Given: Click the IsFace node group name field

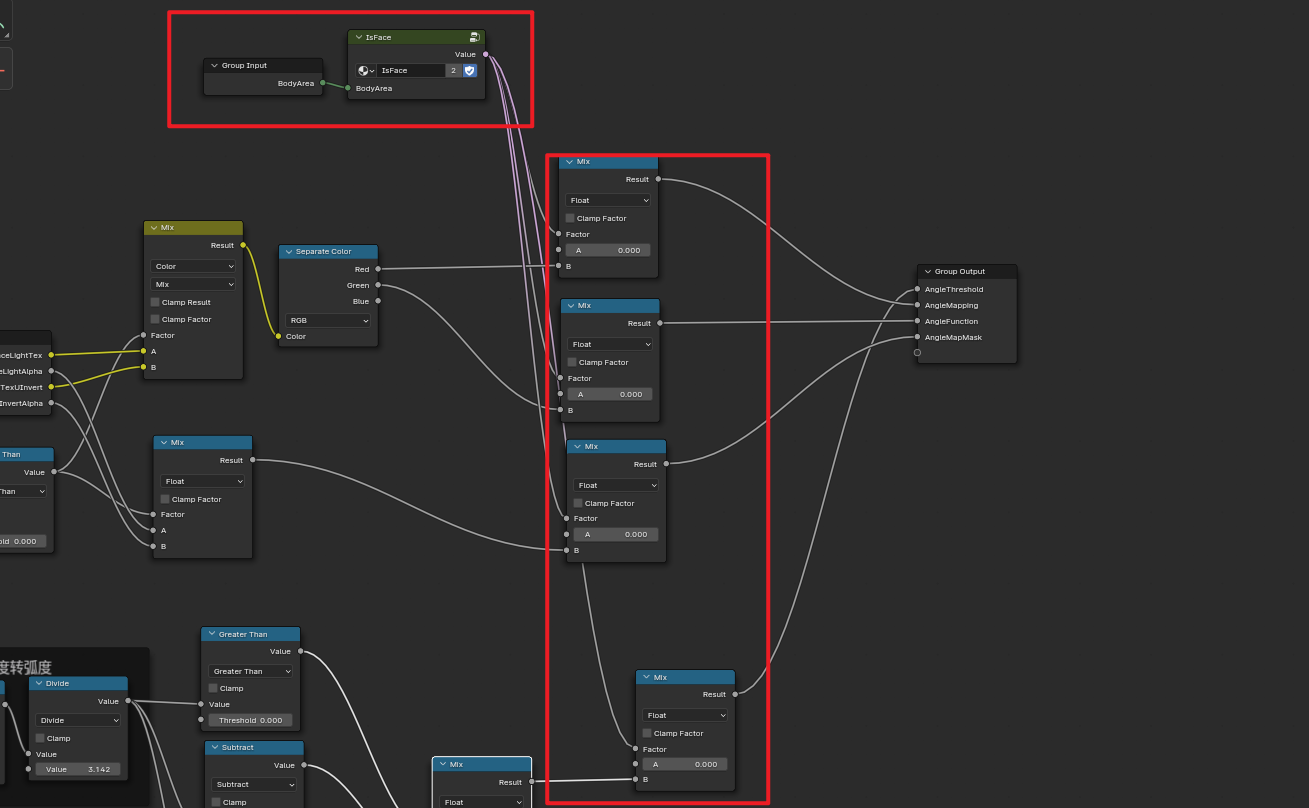Looking at the screenshot, I should [x=410, y=71].
